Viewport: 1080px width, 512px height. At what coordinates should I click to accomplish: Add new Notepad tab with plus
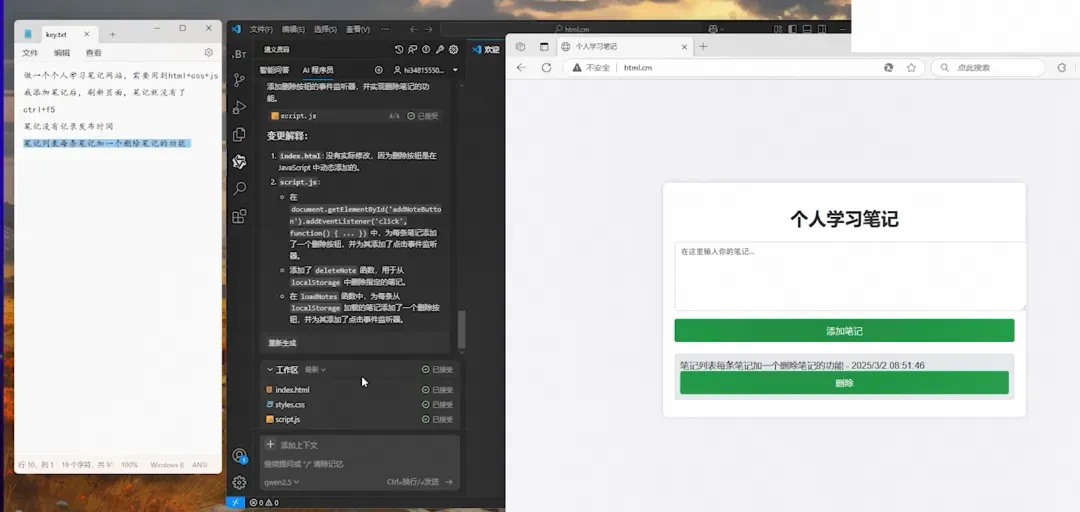click(x=112, y=34)
